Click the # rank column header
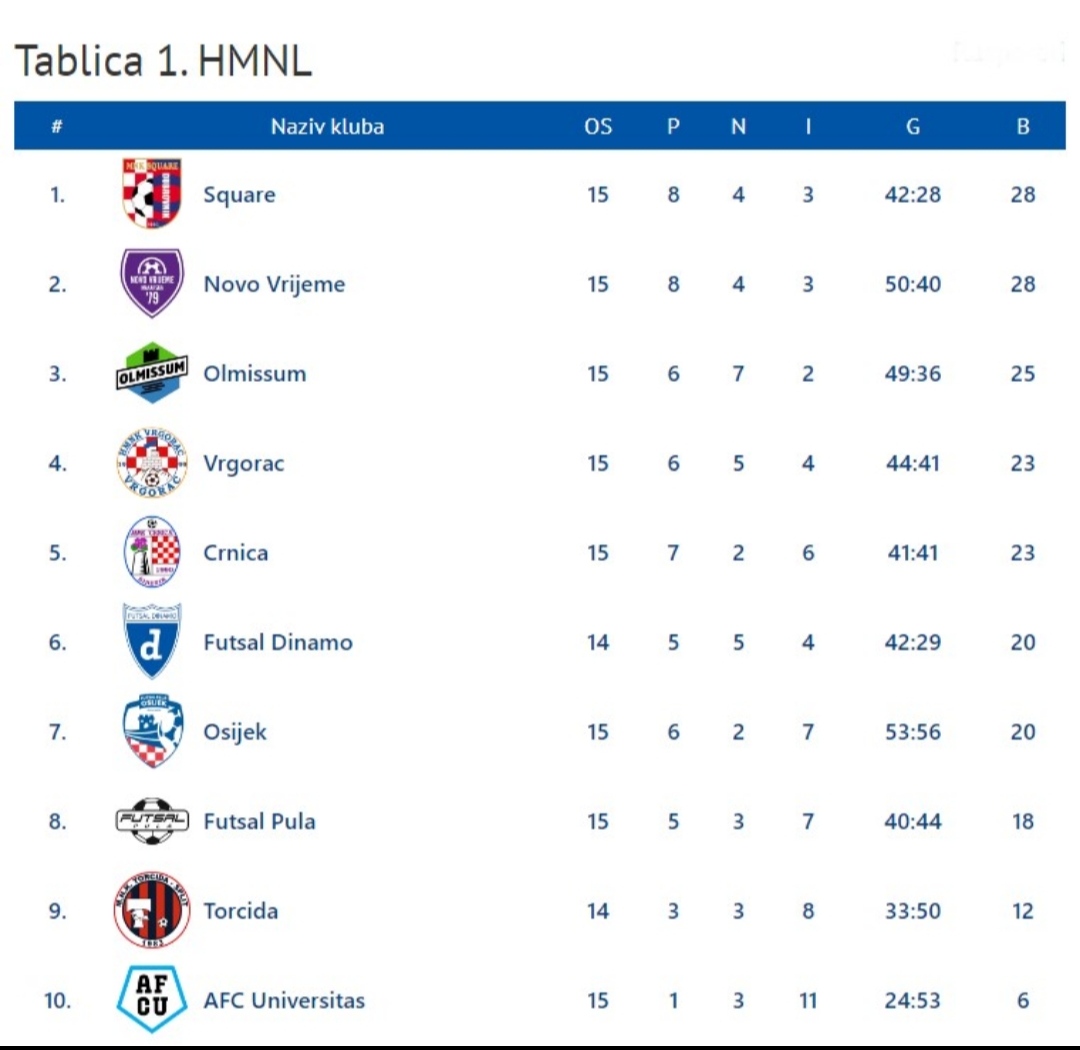Screen dimensions: 1080x1050 (x=57, y=126)
